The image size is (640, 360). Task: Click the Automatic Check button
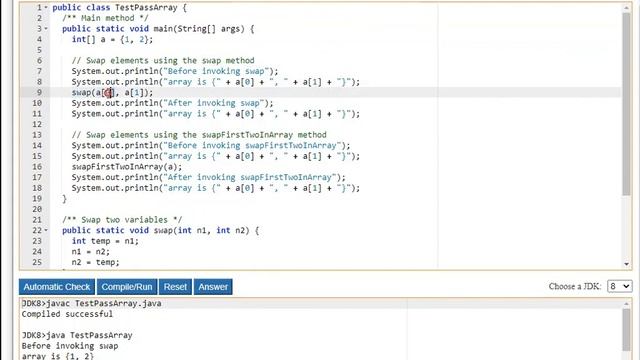coord(57,287)
